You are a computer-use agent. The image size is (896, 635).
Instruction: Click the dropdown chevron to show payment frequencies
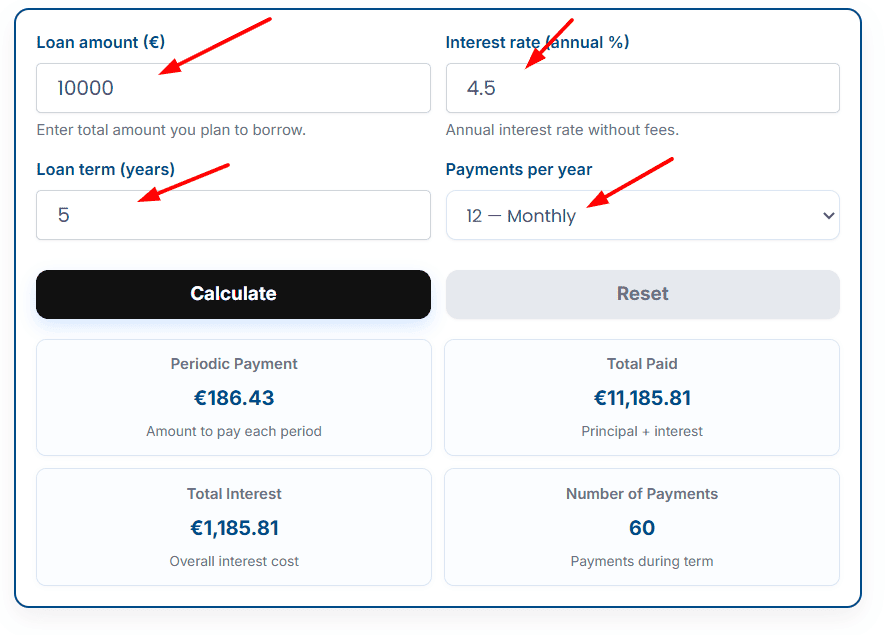[x=828, y=215]
